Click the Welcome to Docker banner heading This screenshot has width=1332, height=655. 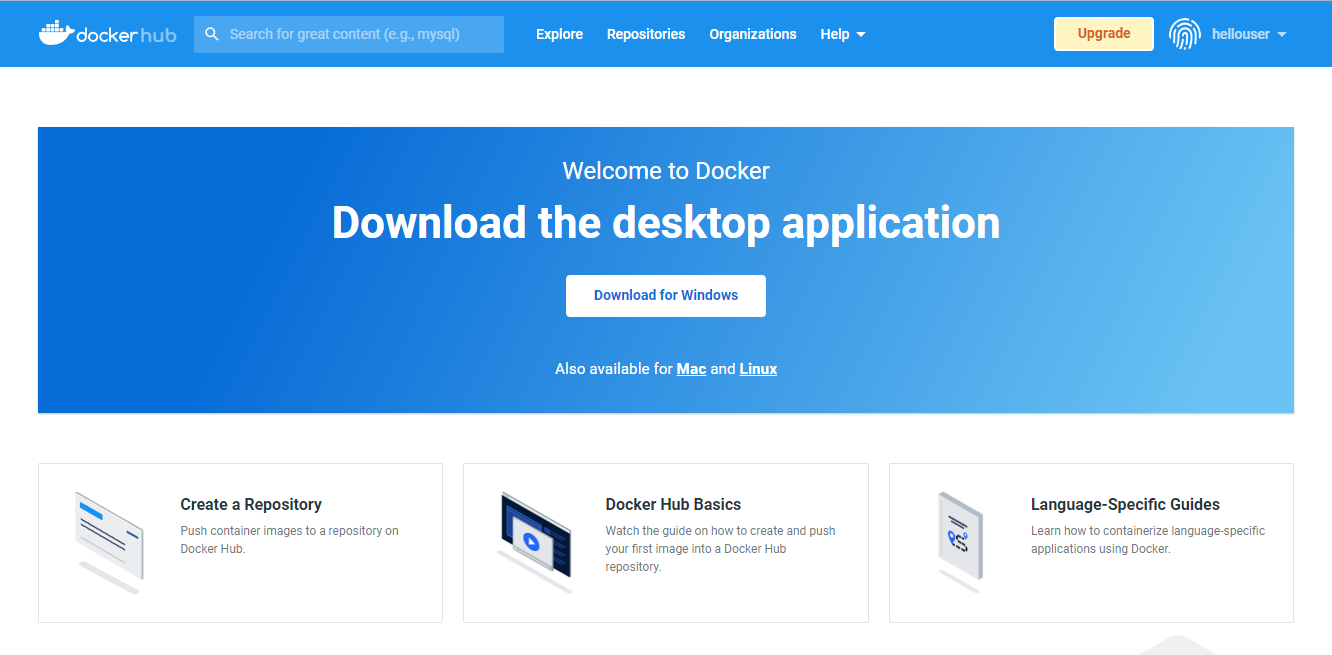(x=666, y=171)
